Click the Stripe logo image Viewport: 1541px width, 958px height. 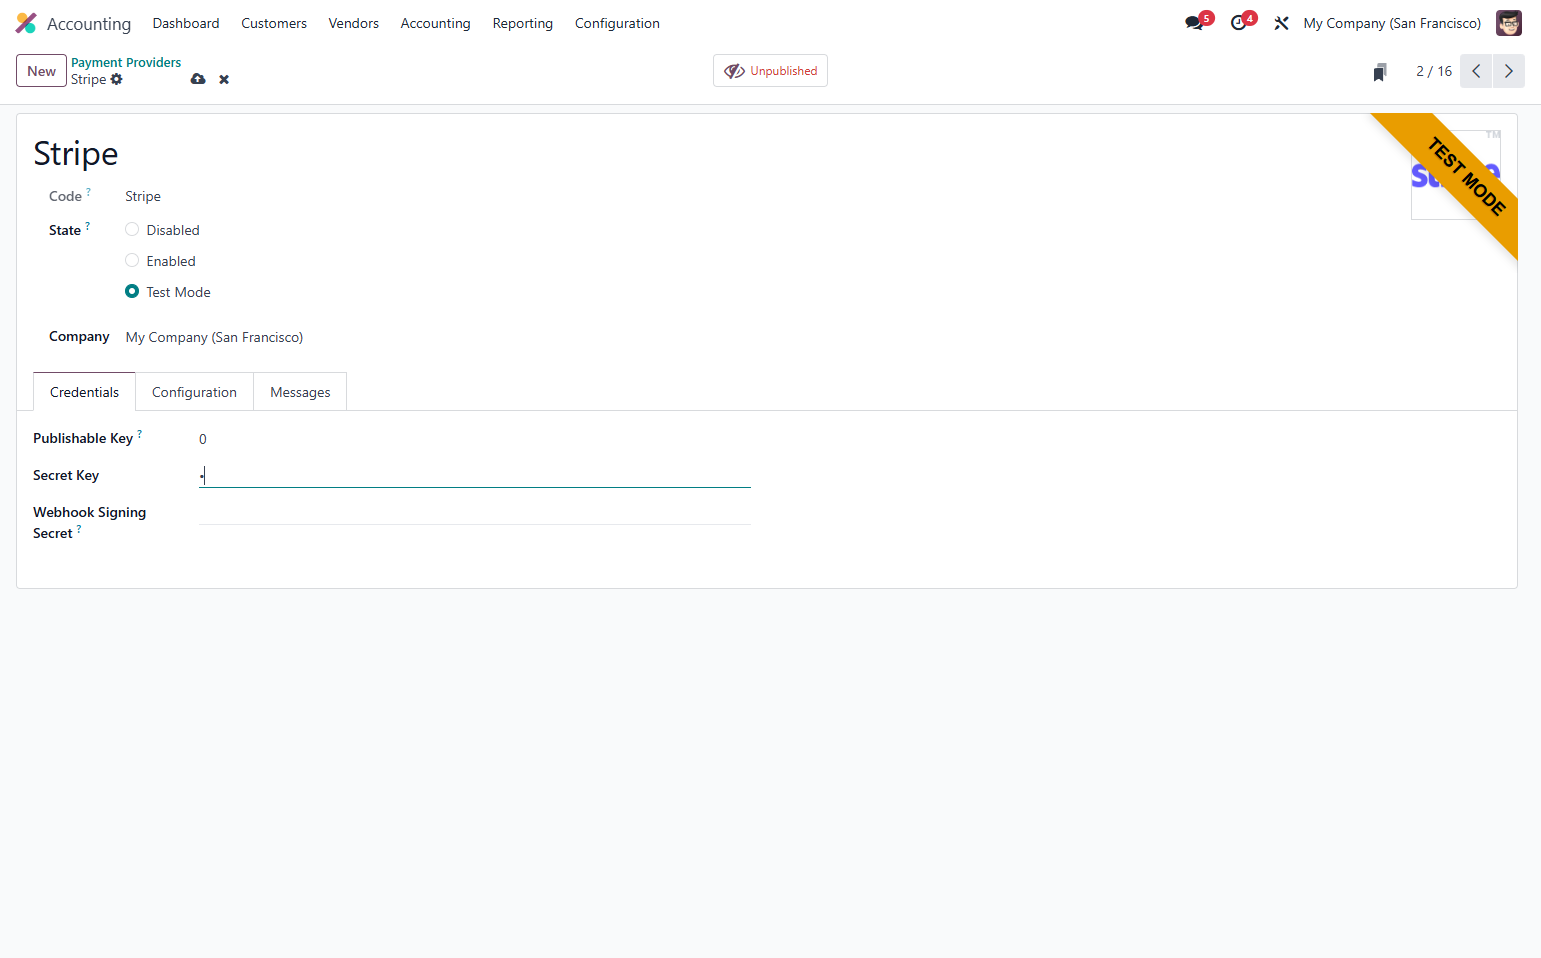(1456, 175)
